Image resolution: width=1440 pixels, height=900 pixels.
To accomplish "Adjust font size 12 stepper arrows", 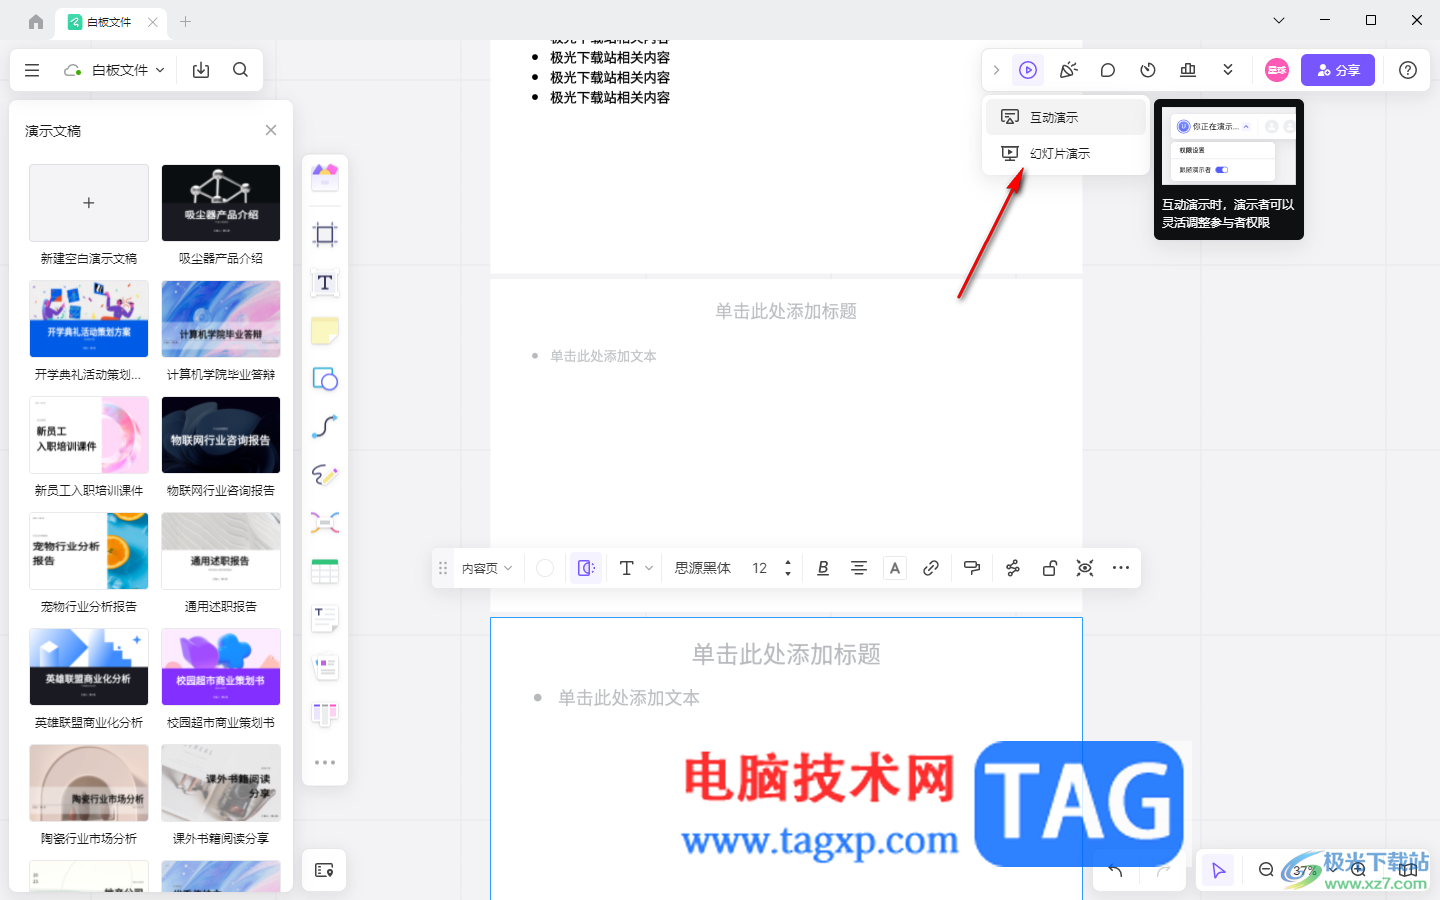I will point(788,568).
